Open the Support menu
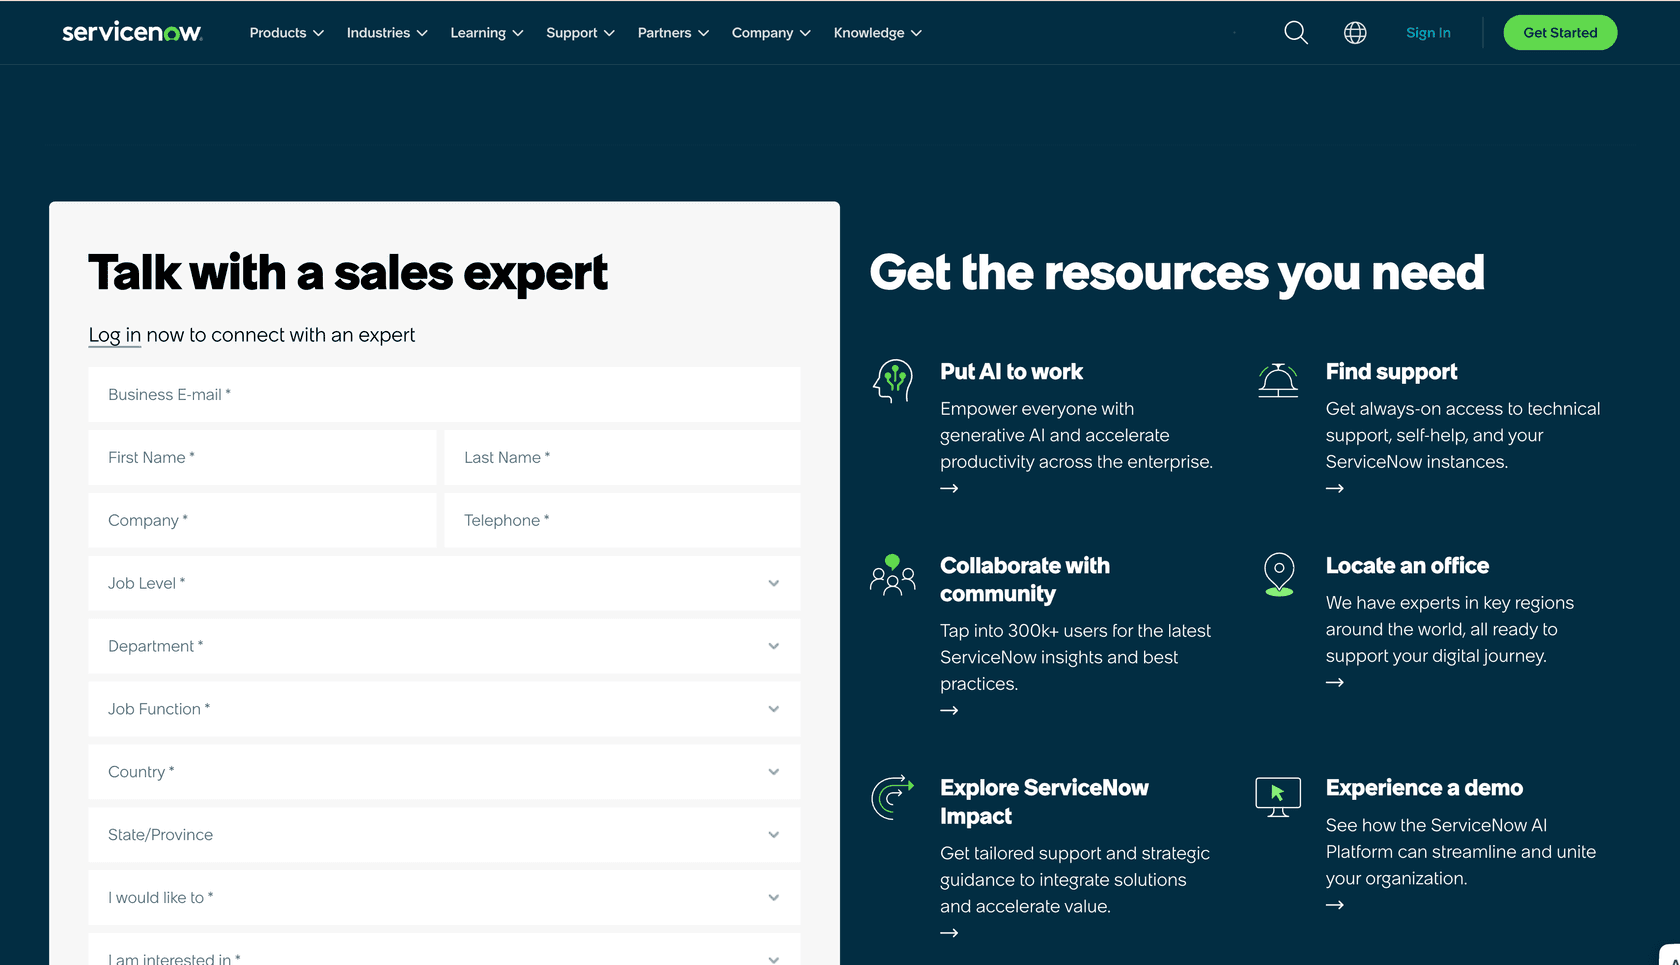 (x=580, y=33)
